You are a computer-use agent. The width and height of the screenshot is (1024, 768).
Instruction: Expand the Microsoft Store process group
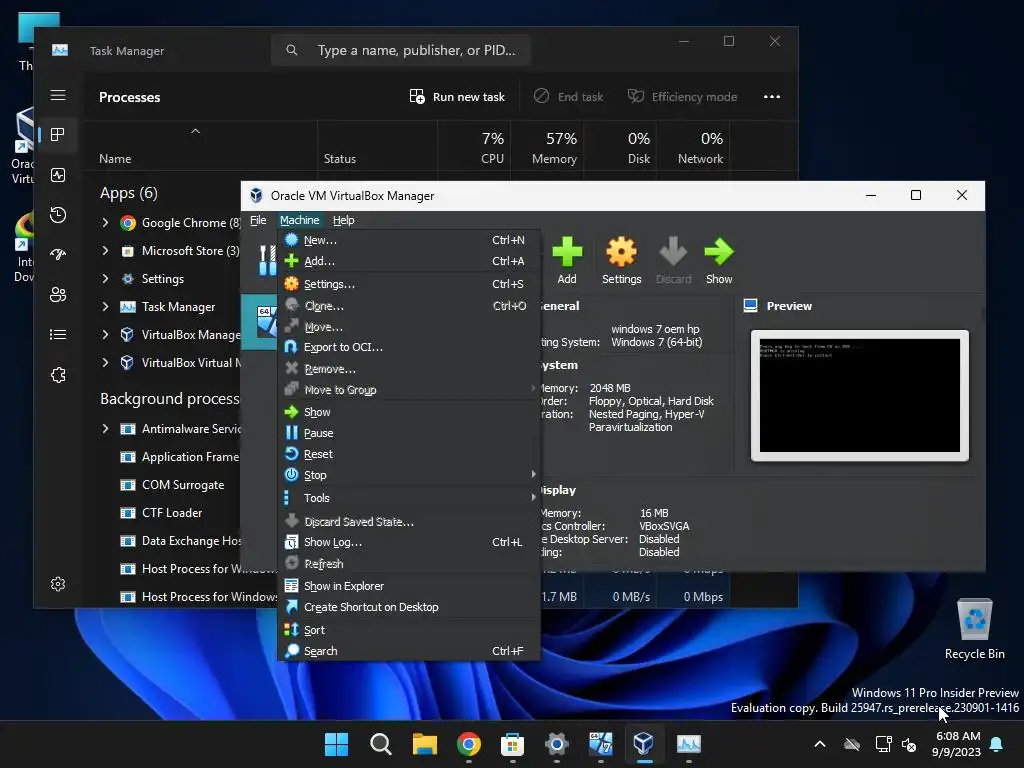click(x=105, y=250)
